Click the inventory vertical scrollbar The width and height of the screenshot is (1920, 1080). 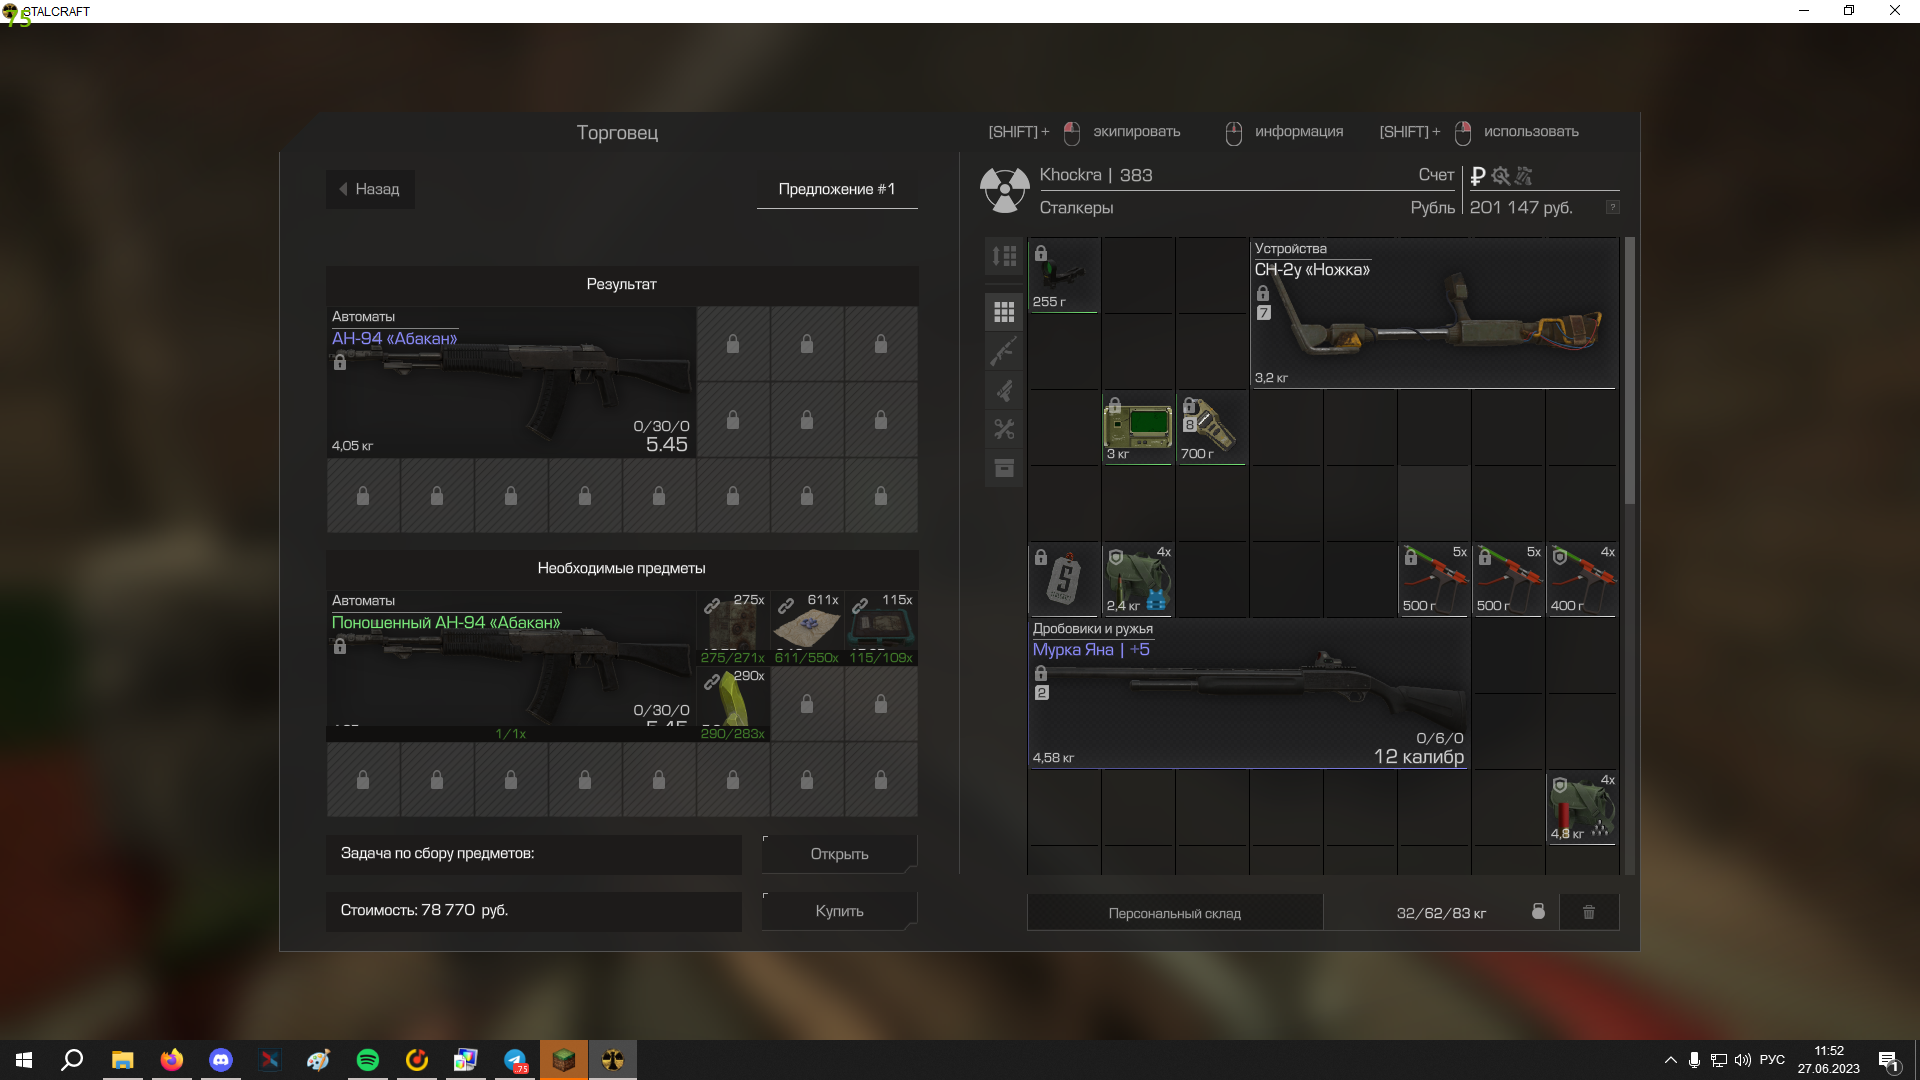pos(1629,370)
